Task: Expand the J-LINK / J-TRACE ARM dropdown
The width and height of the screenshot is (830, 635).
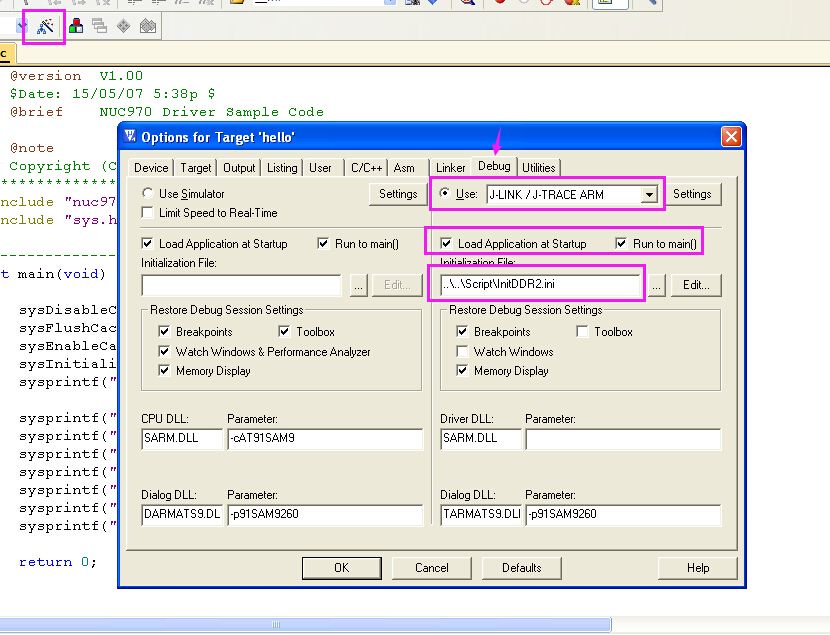Action: coord(650,195)
